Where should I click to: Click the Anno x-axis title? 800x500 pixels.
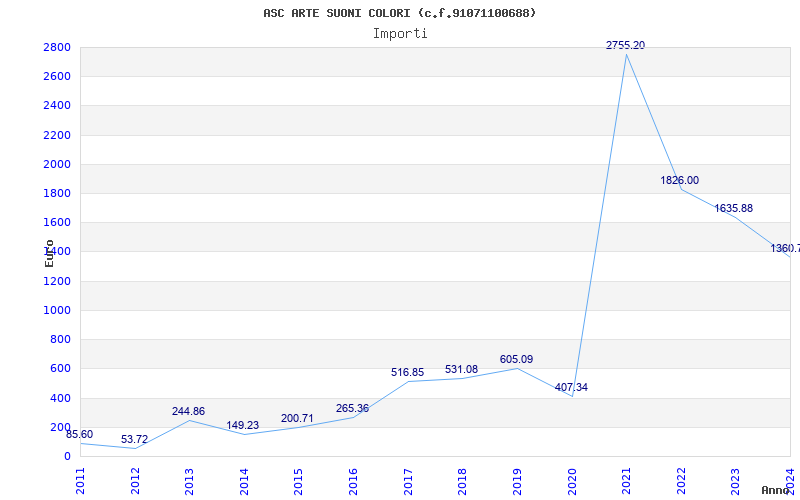[776, 490]
